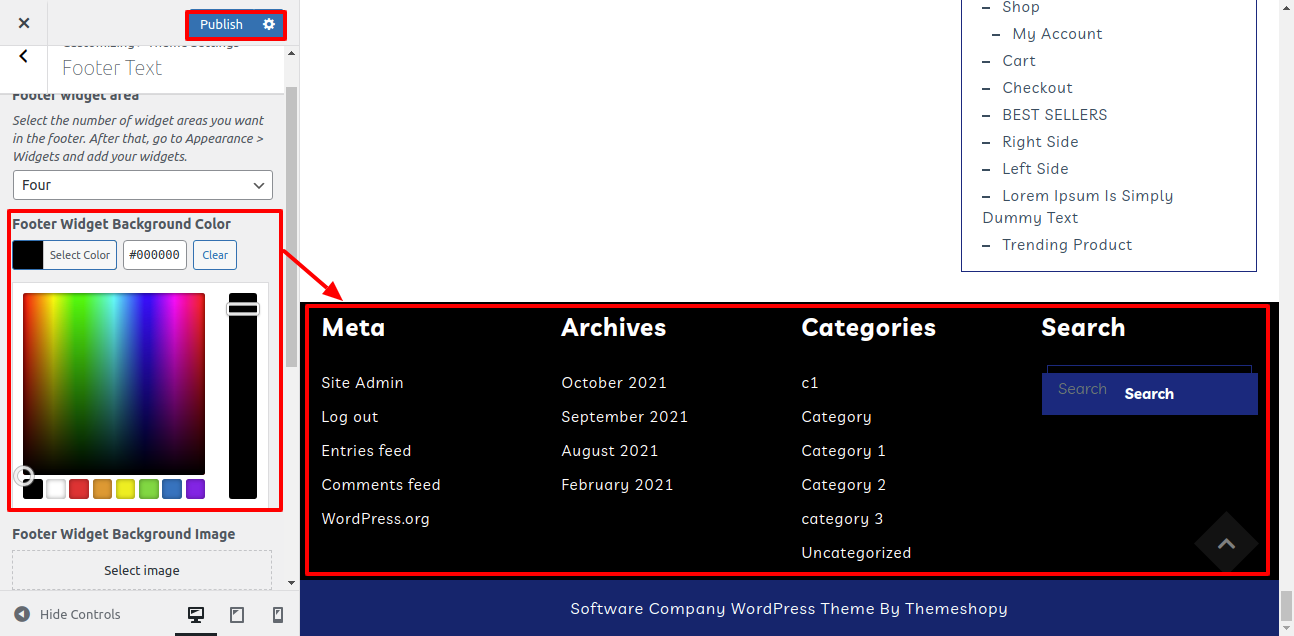Switch to tablet preview icon
Image resolution: width=1294 pixels, height=636 pixels.
pos(237,615)
